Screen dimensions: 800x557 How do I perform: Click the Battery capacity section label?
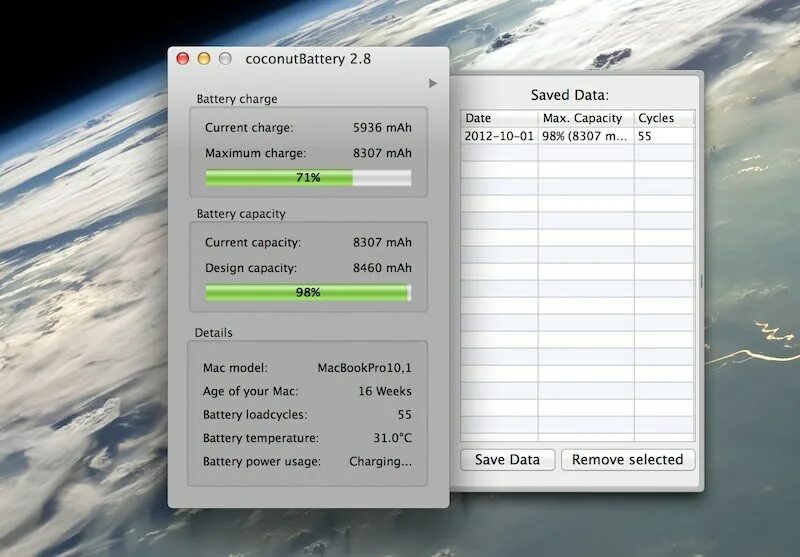[241, 214]
